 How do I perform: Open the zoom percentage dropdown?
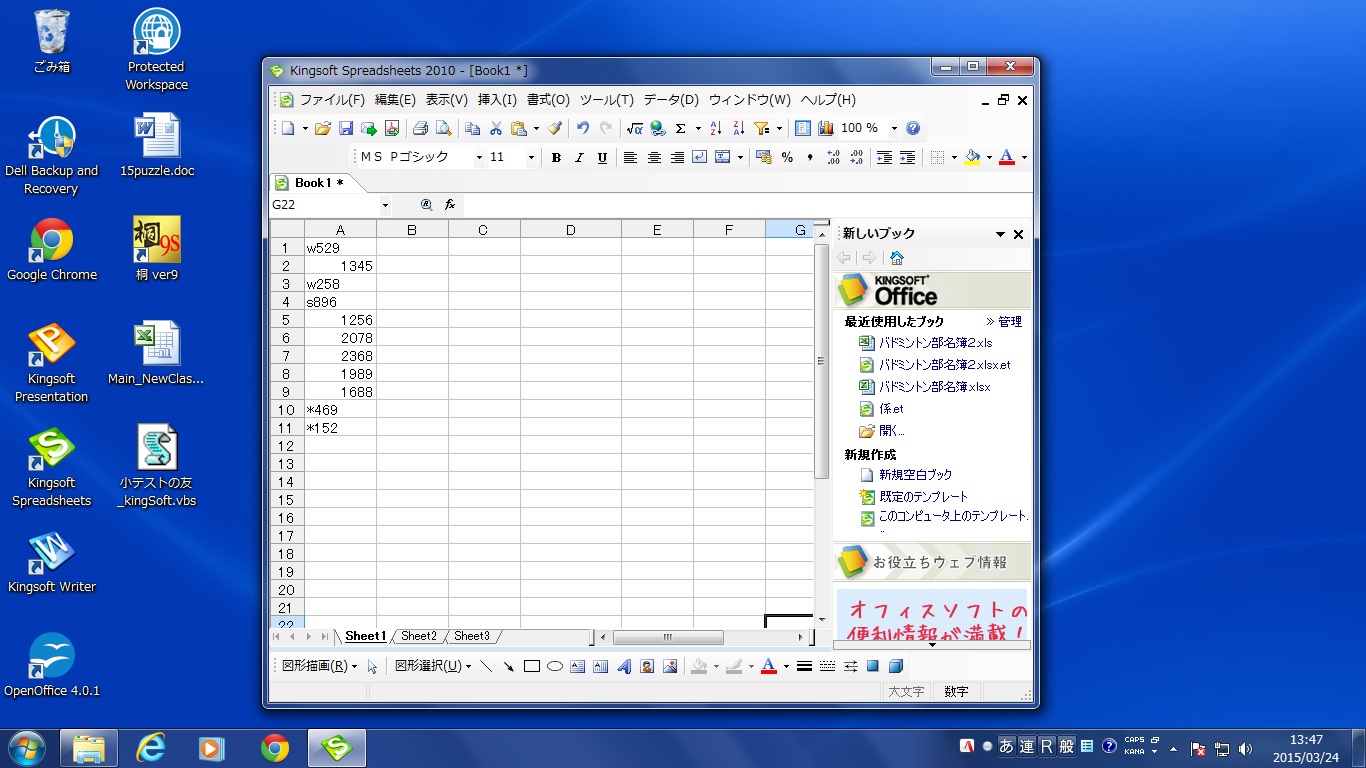(894, 128)
